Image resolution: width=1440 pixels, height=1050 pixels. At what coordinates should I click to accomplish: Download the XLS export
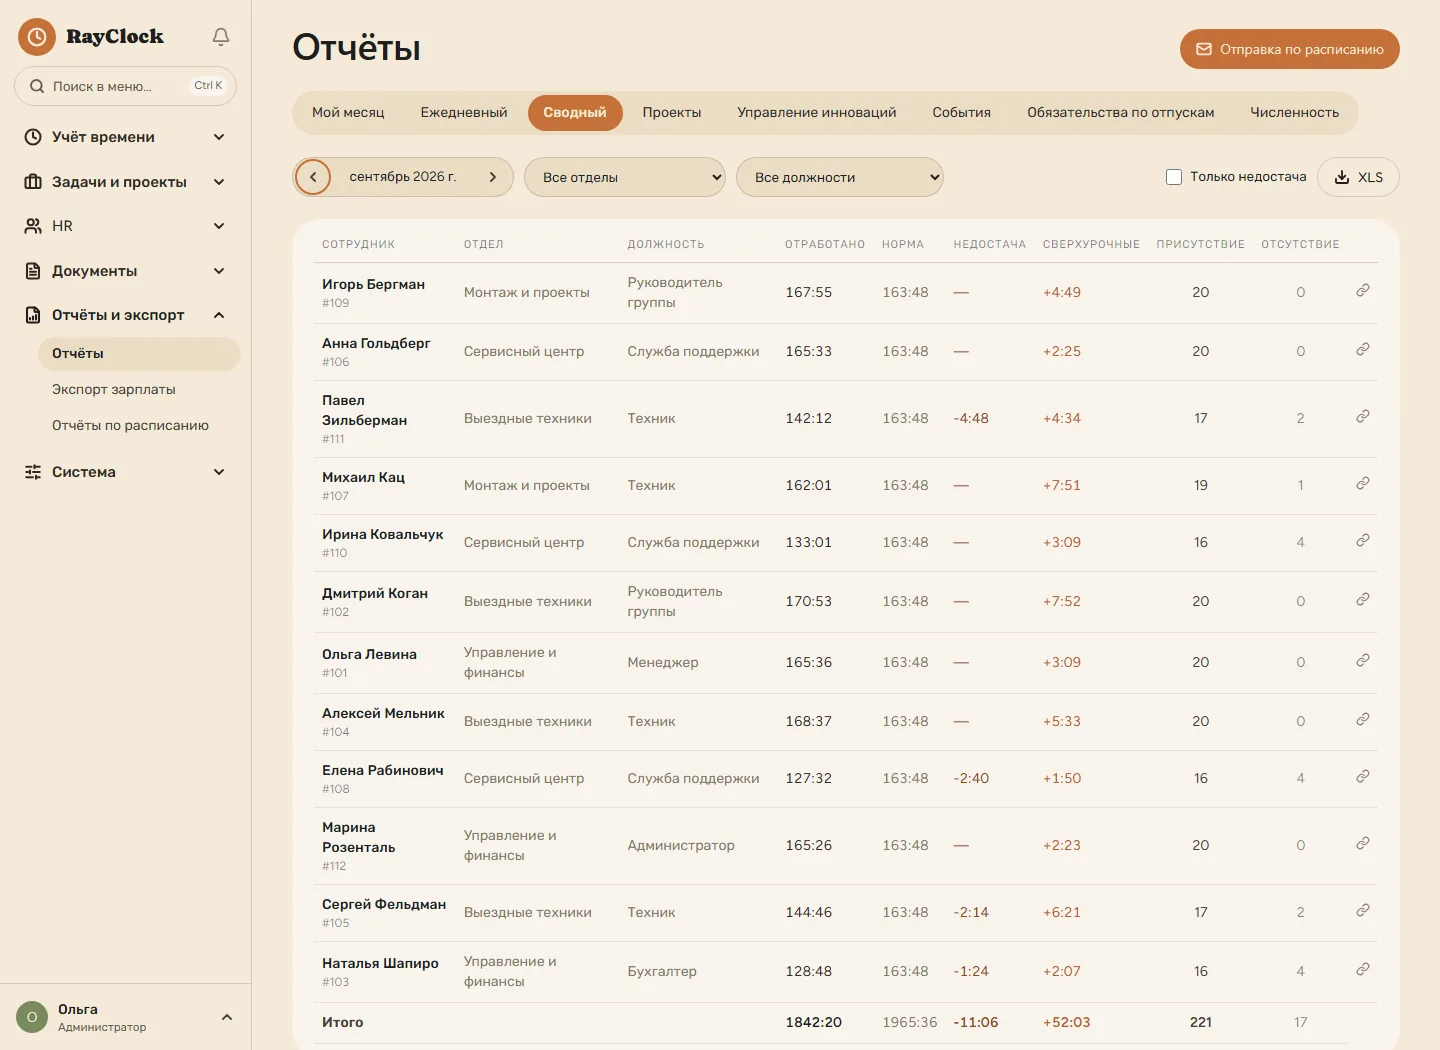coord(1359,177)
